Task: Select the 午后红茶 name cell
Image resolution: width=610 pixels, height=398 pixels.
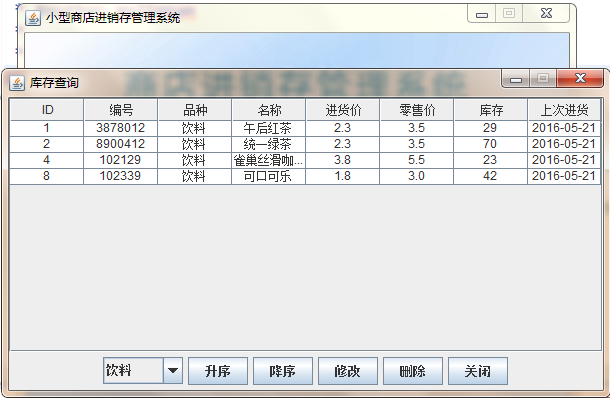Action: pos(268,128)
